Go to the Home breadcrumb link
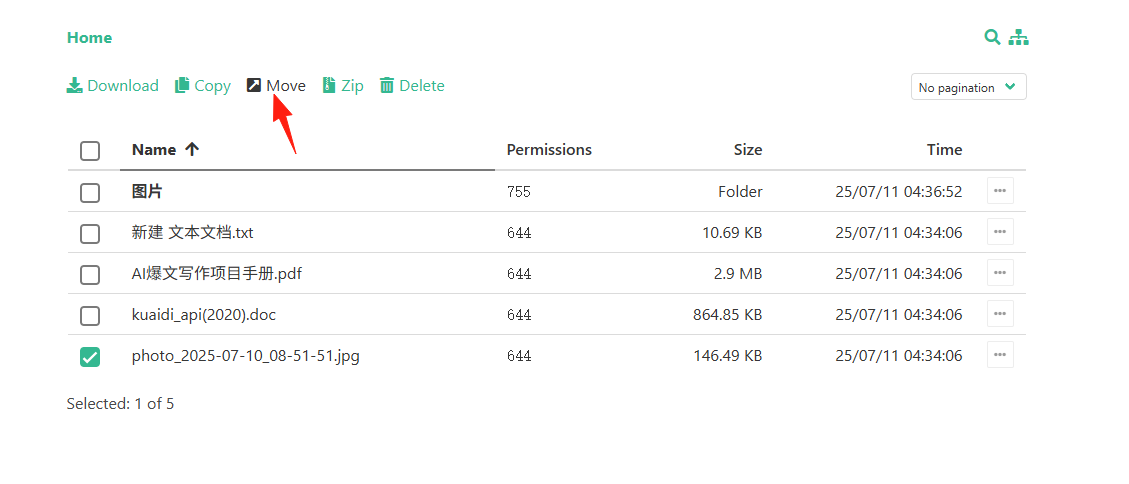Viewport: 1129px width, 484px height. (x=89, y=37)
